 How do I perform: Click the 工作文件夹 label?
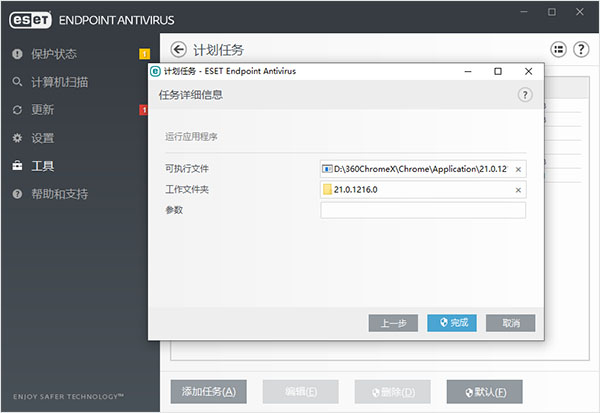[x=187, y=189]
